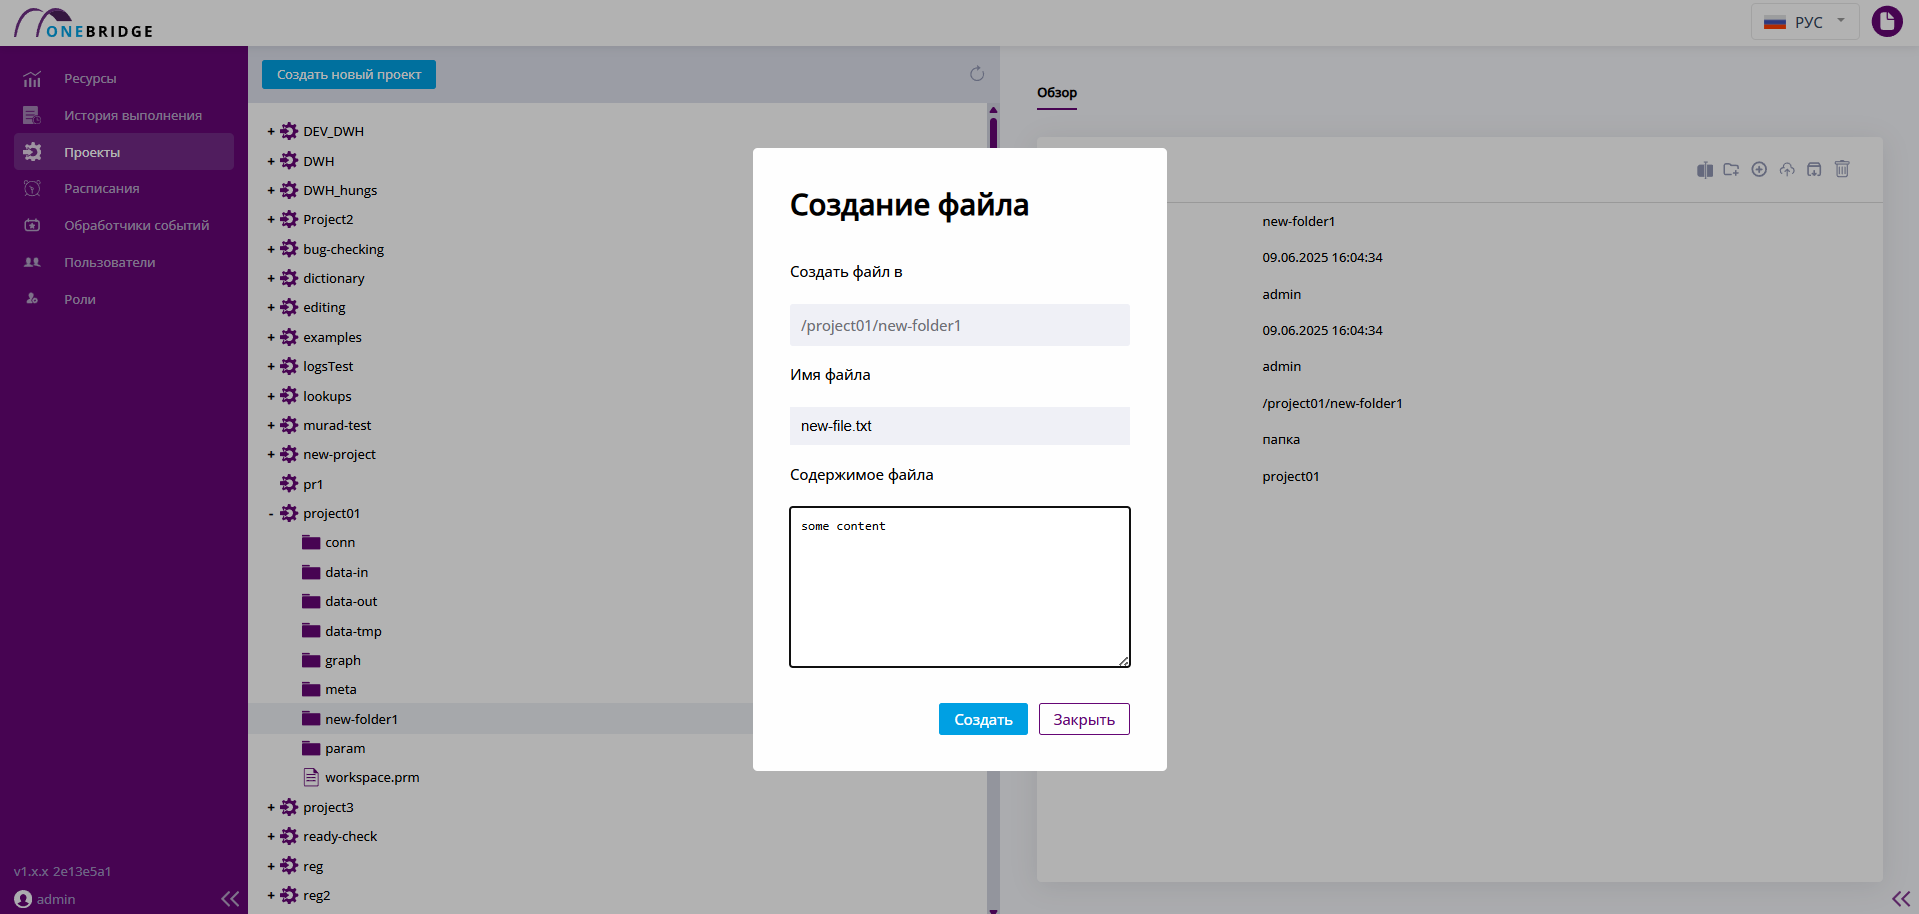
Task: Expand the murad-test project node
Action: click(271, 425)
